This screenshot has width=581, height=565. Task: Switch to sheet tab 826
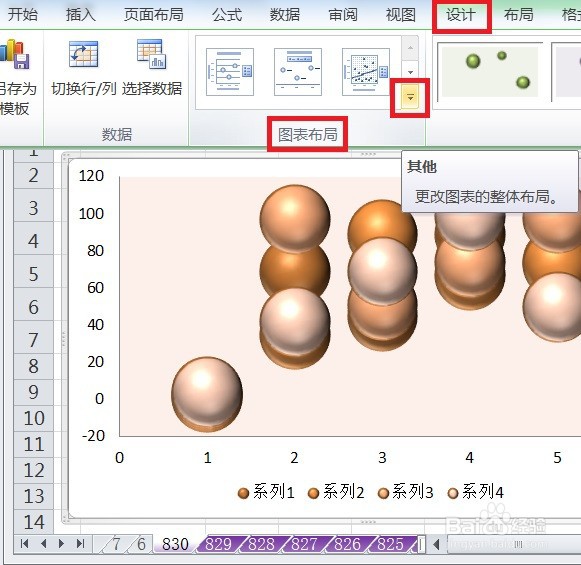[x=347, y=544]
